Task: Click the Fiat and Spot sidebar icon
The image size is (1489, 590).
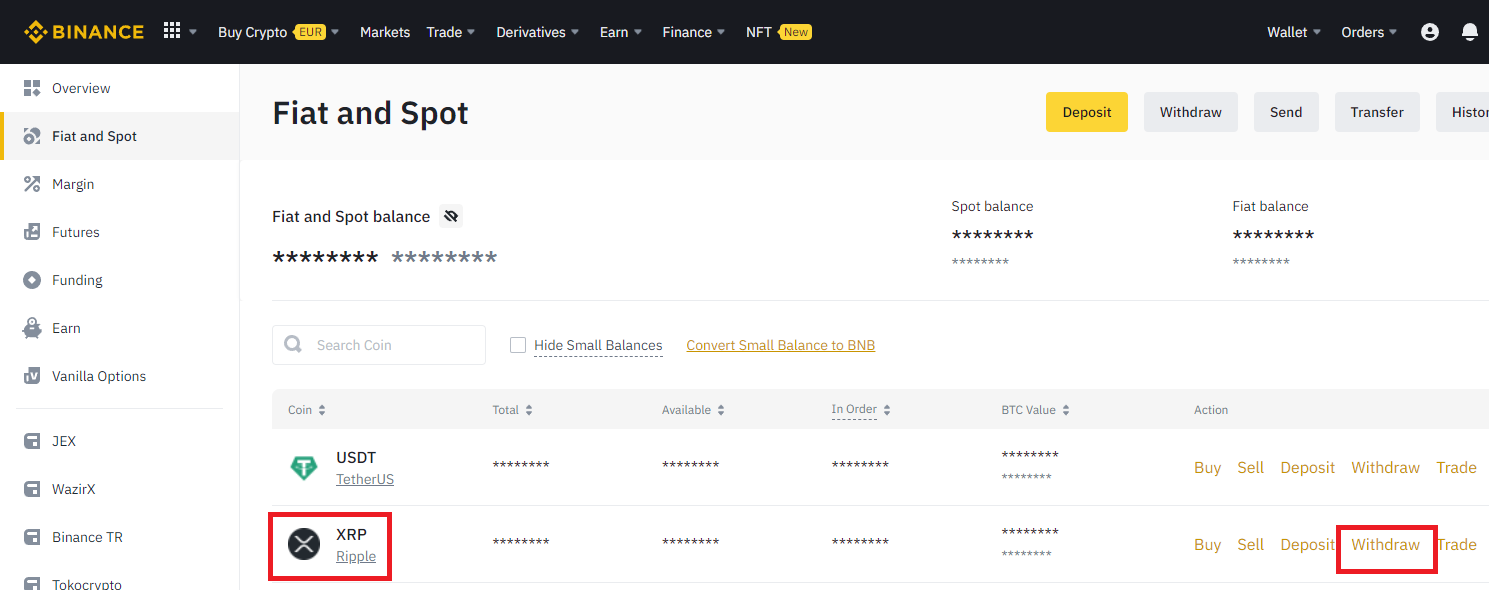Action: point(32,136)
